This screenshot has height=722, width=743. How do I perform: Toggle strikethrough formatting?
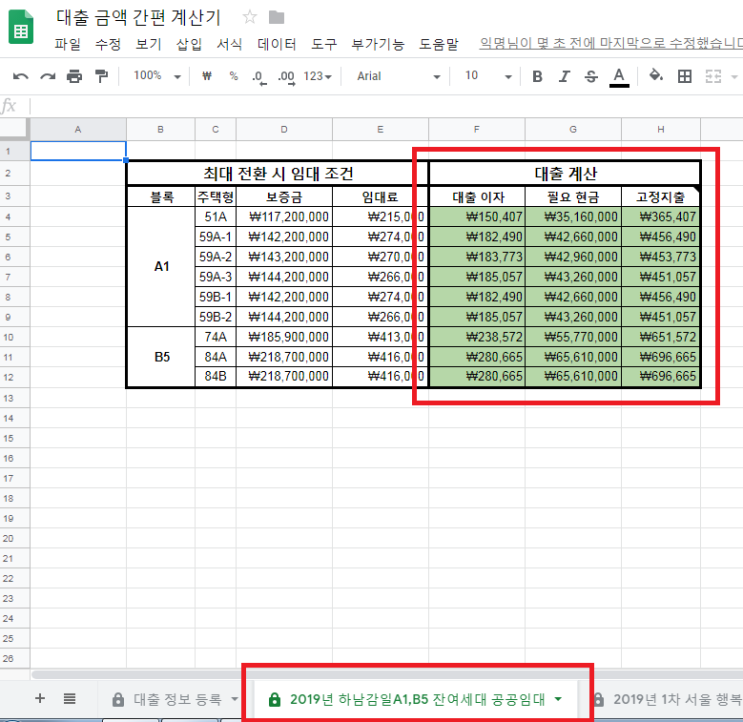591,76
